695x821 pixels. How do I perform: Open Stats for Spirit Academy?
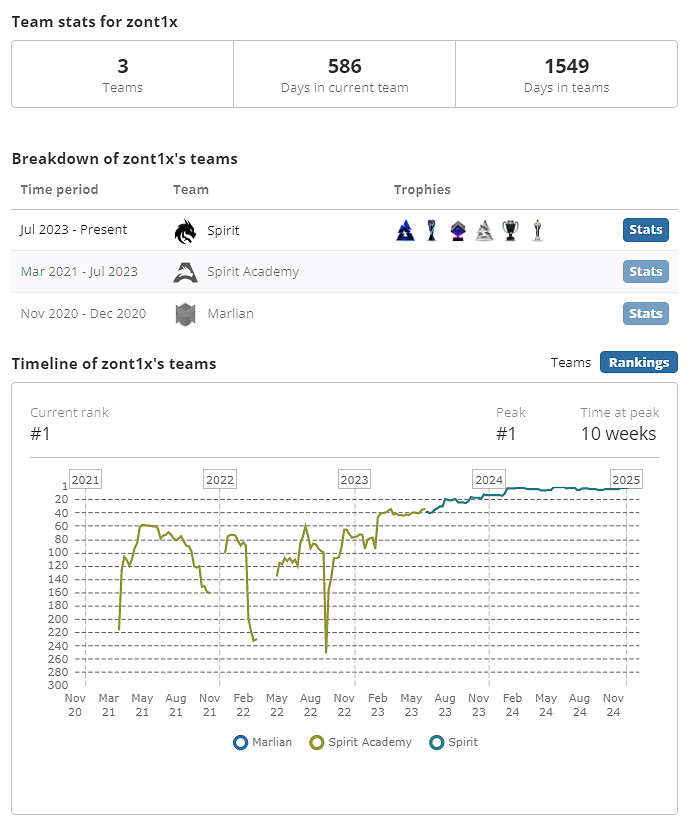[x=646, y=272]
